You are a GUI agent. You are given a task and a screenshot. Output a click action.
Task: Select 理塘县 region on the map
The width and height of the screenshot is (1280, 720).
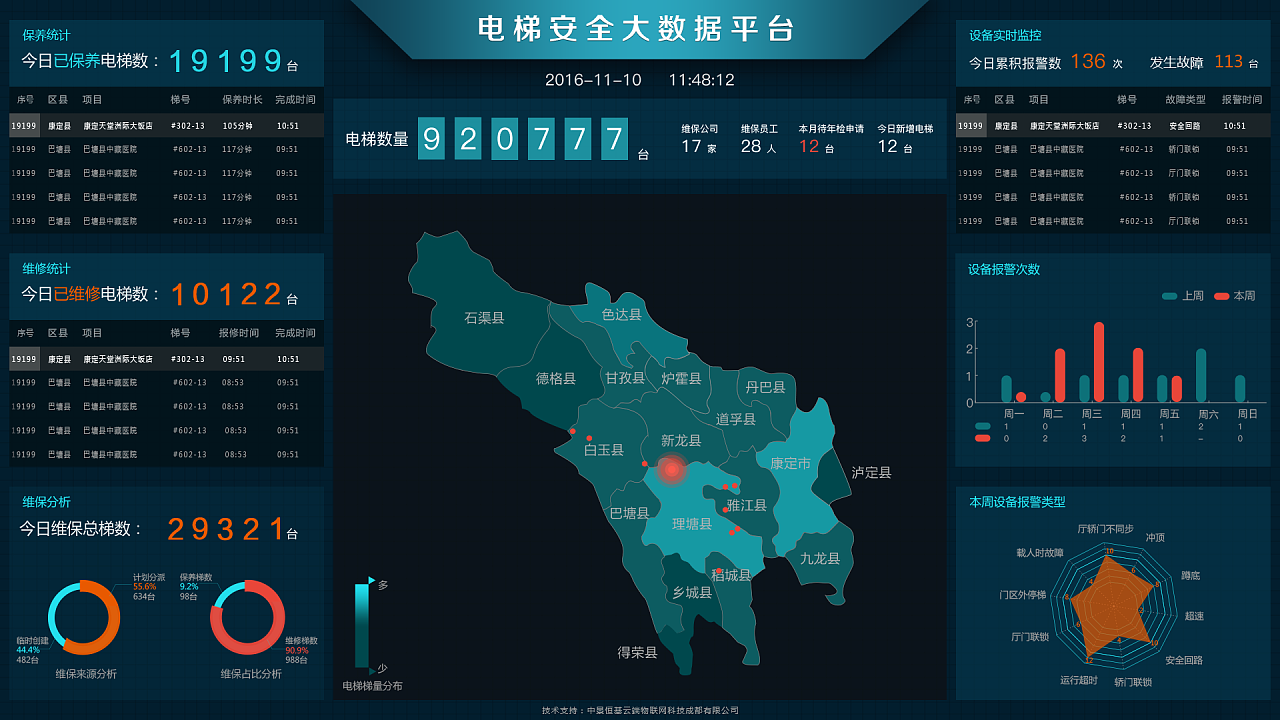690,520
